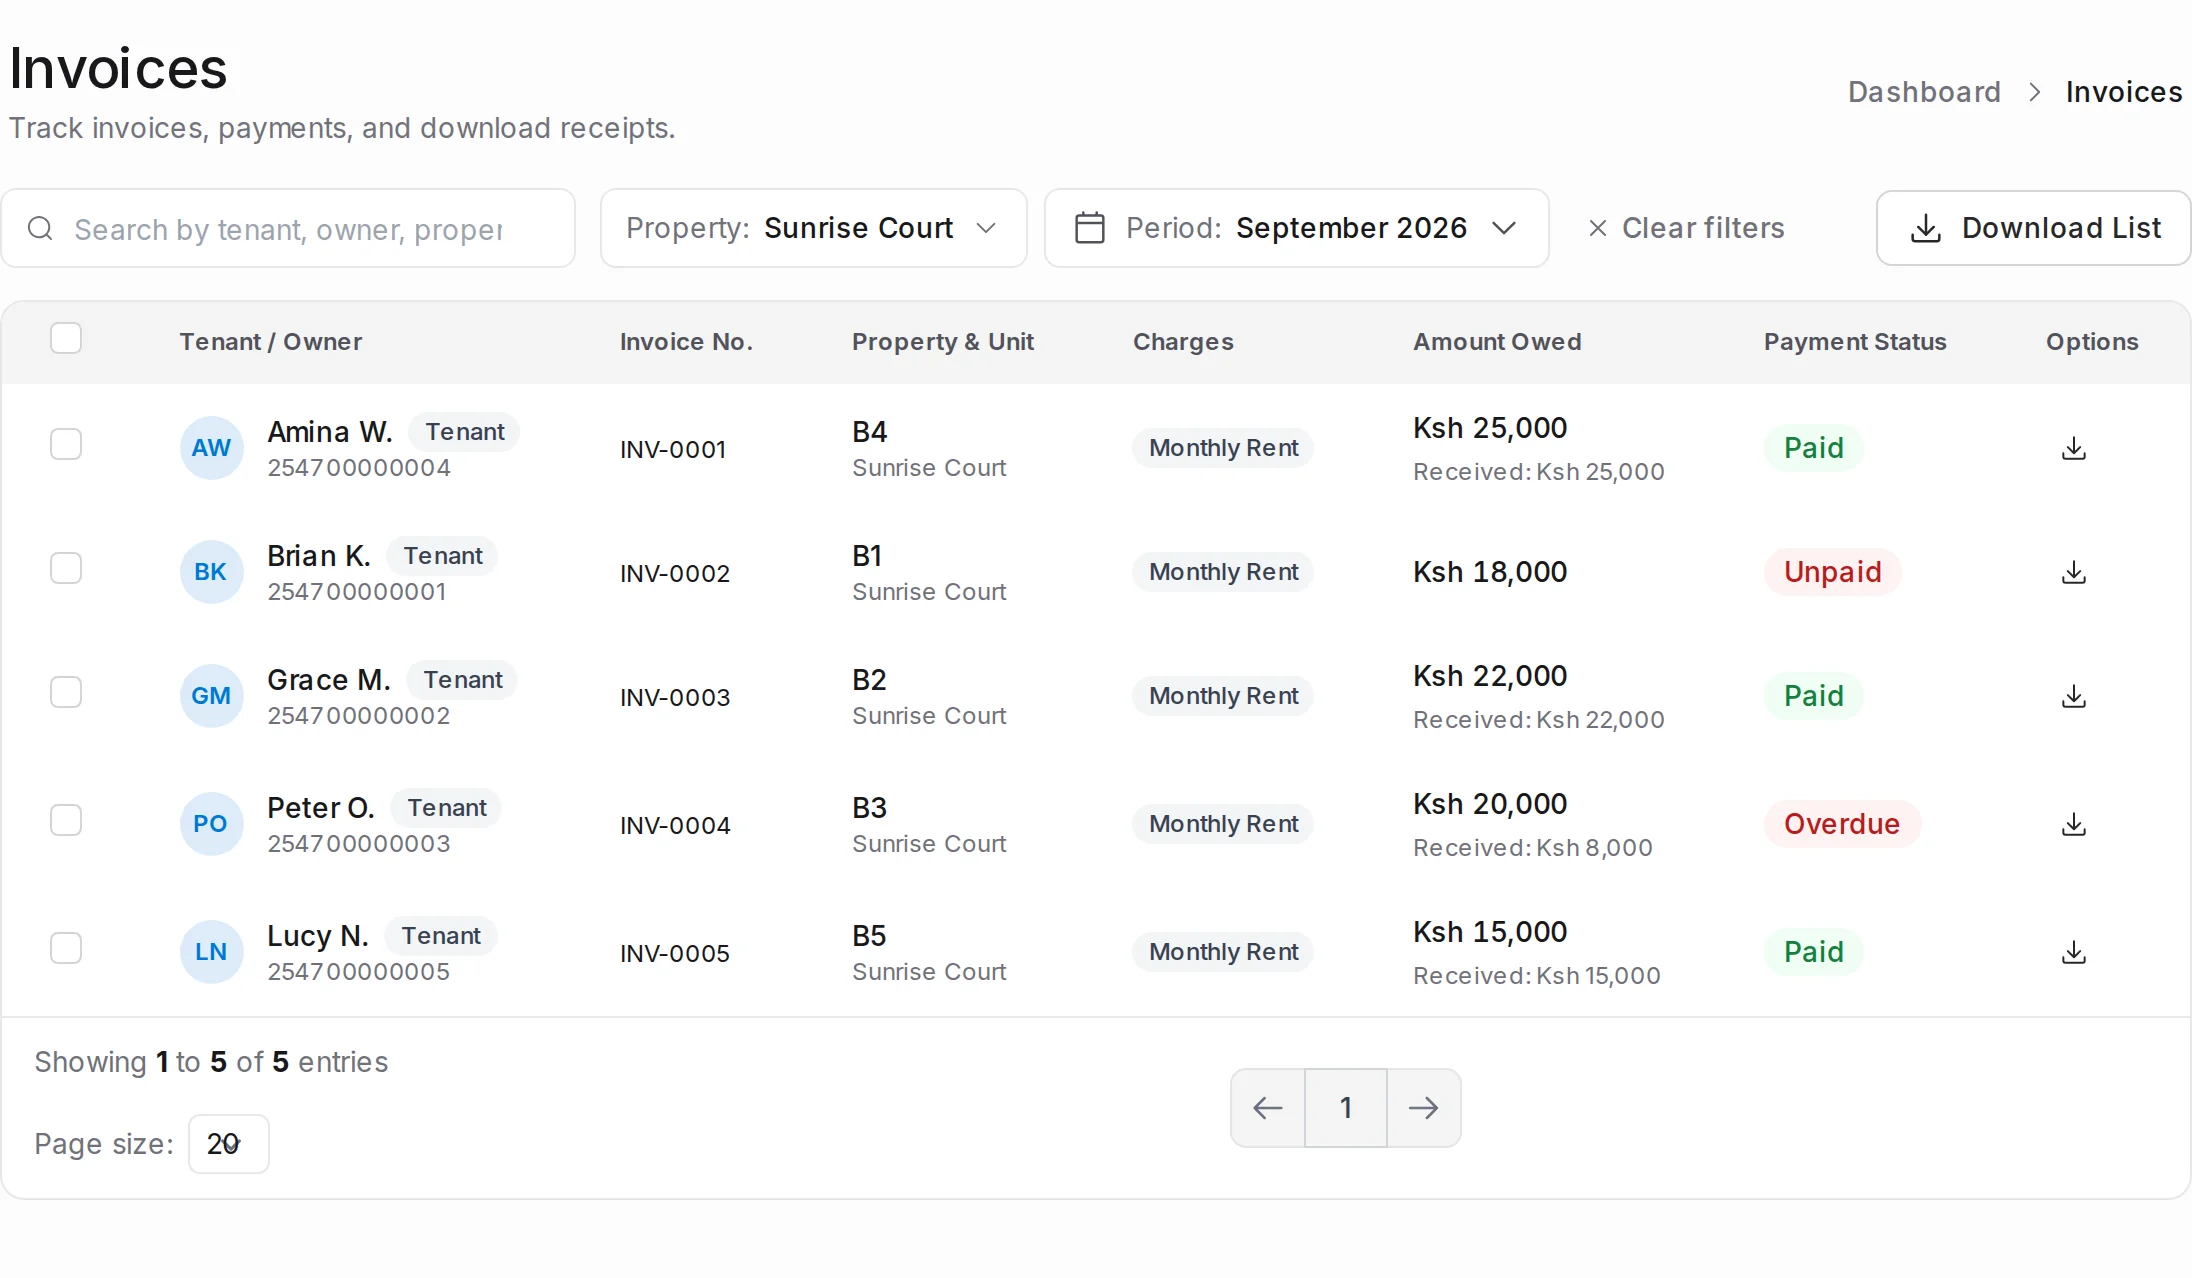2192x1278 pixels.
Task: Click the LN avatar for Lucy N.
Action: 211,952
